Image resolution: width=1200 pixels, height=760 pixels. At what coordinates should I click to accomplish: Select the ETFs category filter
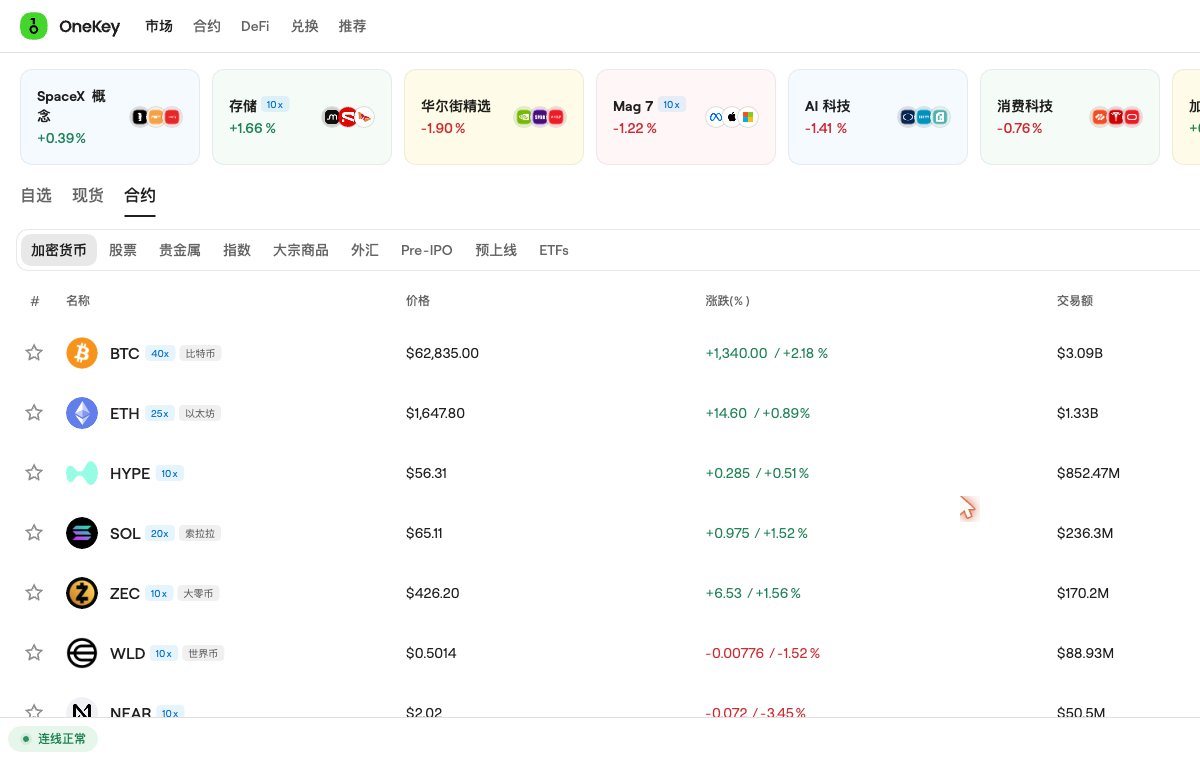click(x=554, y=250)
